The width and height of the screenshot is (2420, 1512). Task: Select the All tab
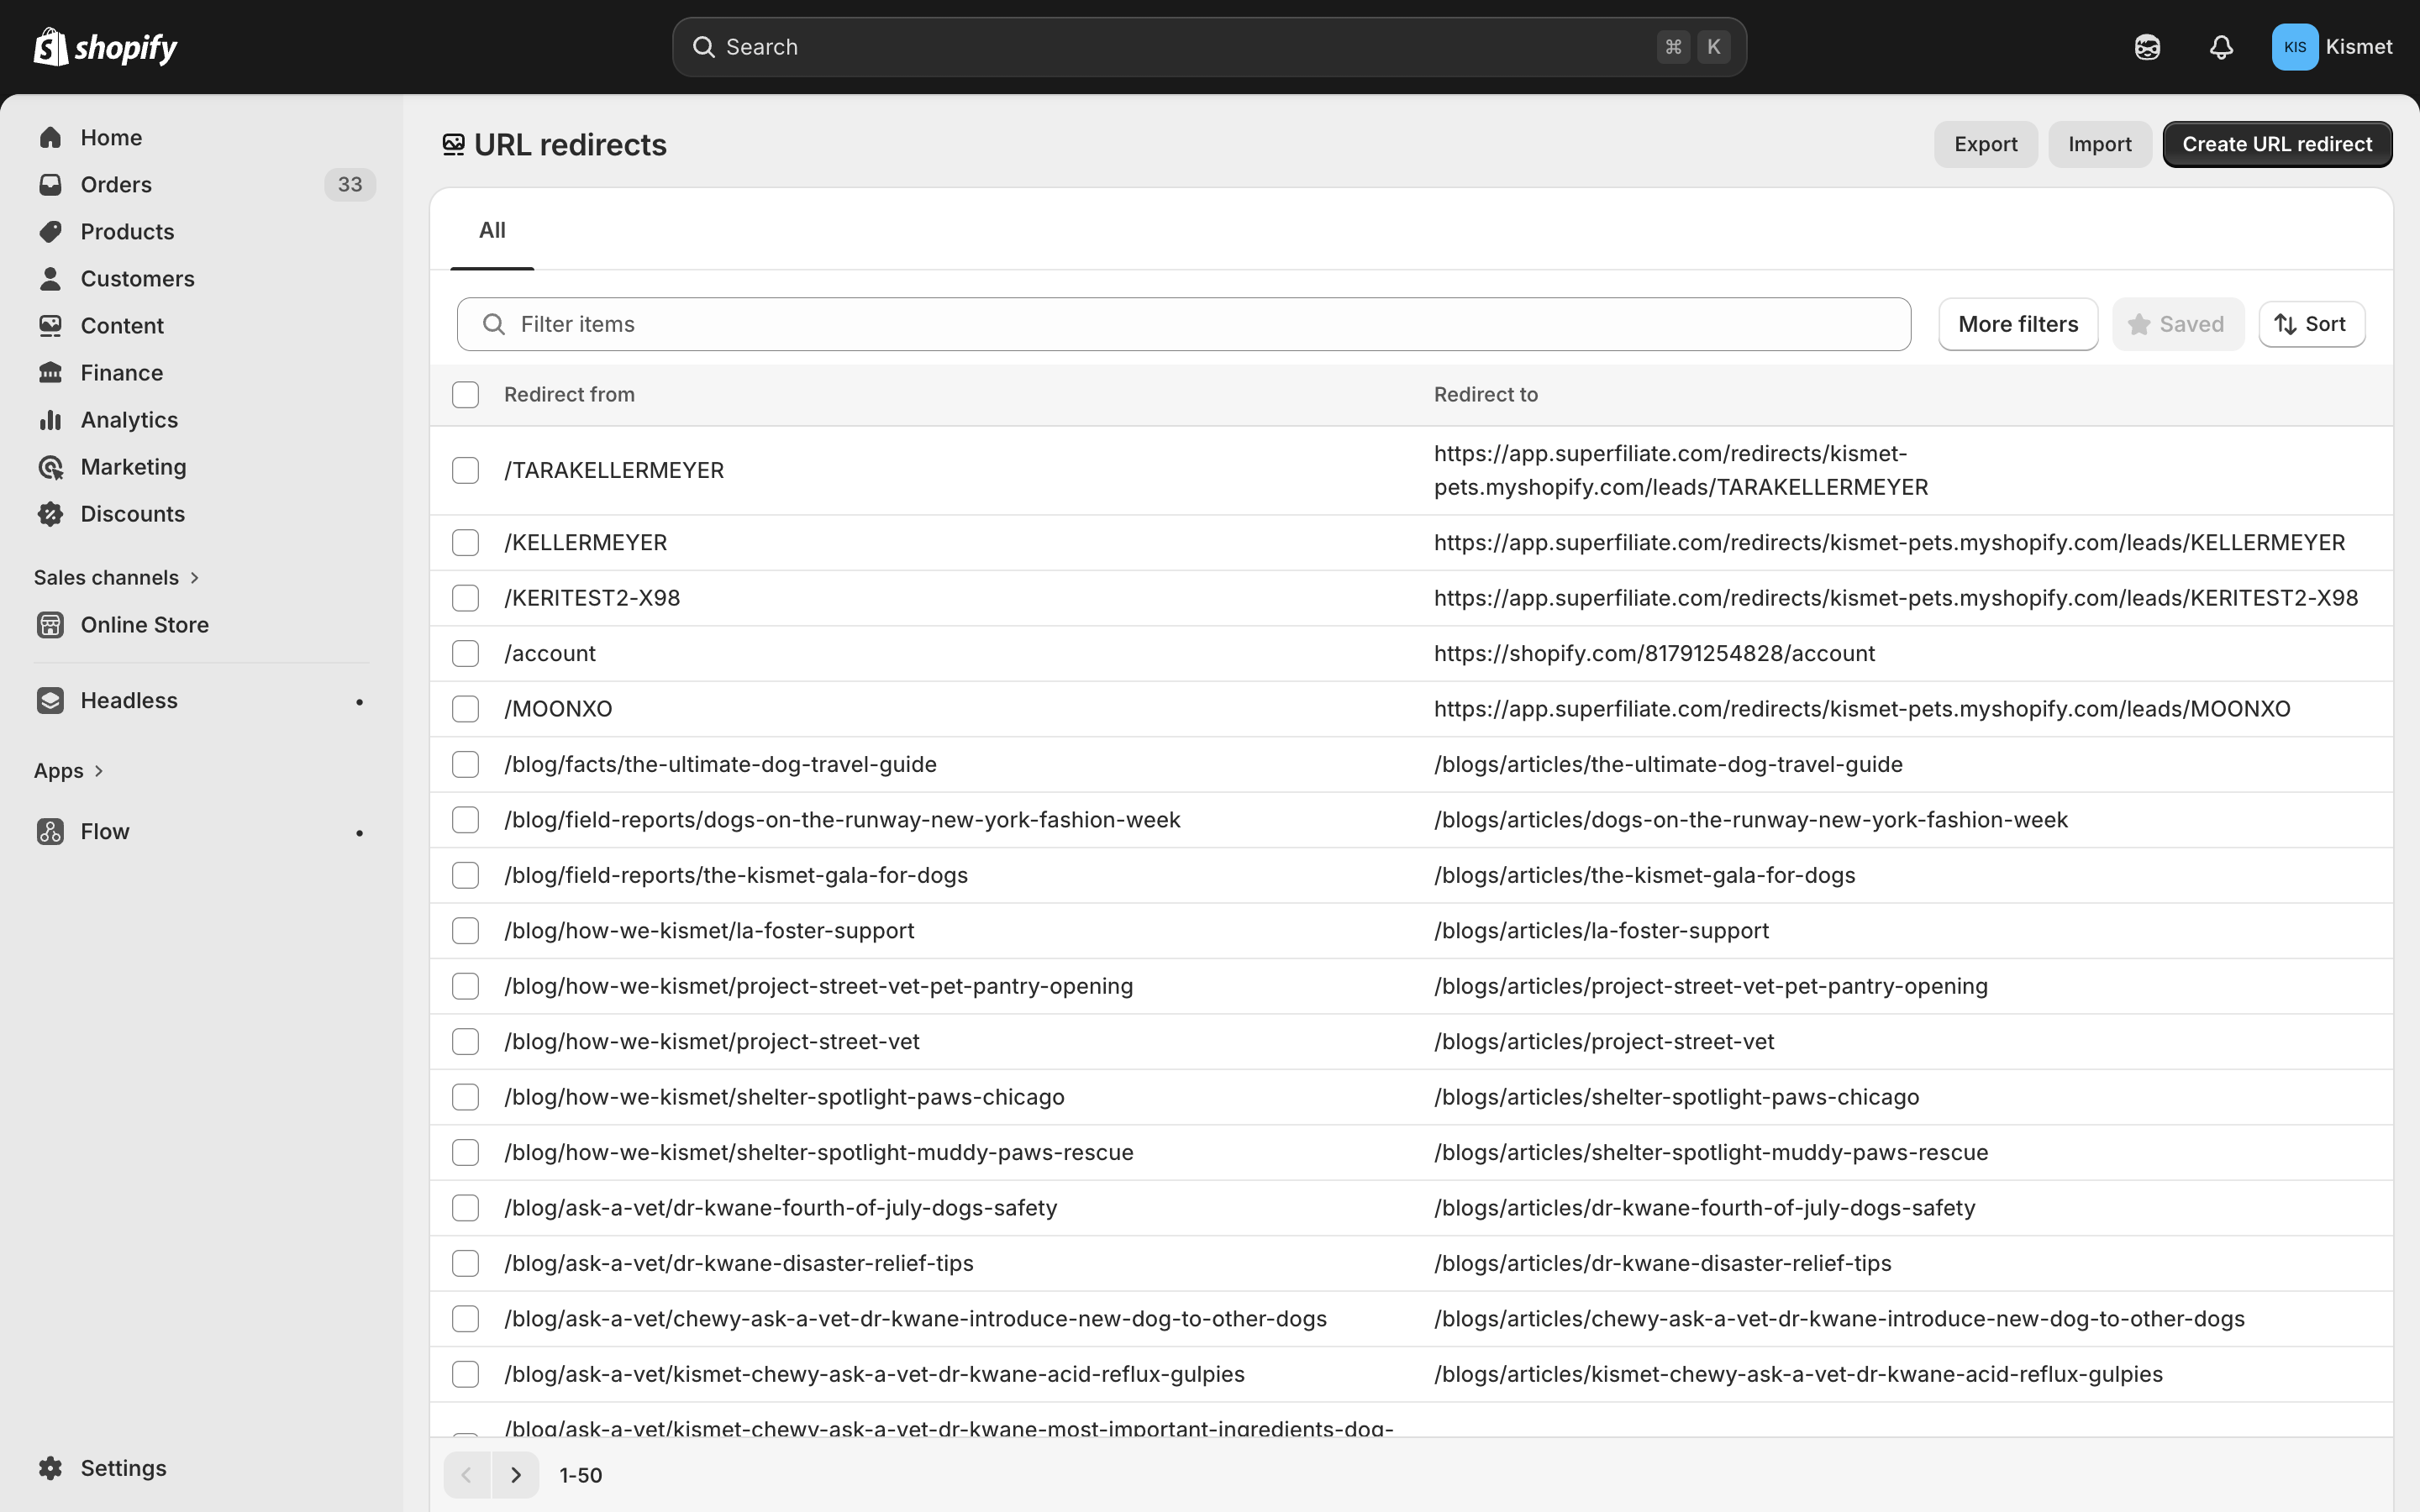(492, 231)
